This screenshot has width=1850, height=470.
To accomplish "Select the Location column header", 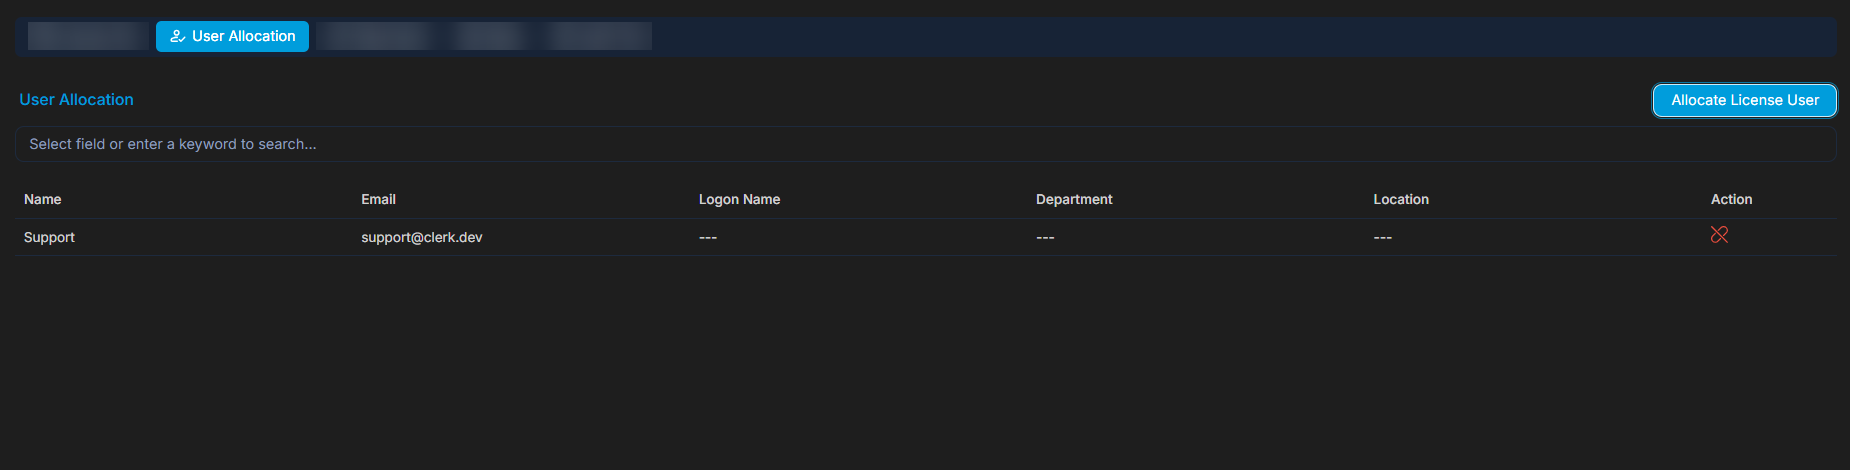I will click(x=1401, y=200).
